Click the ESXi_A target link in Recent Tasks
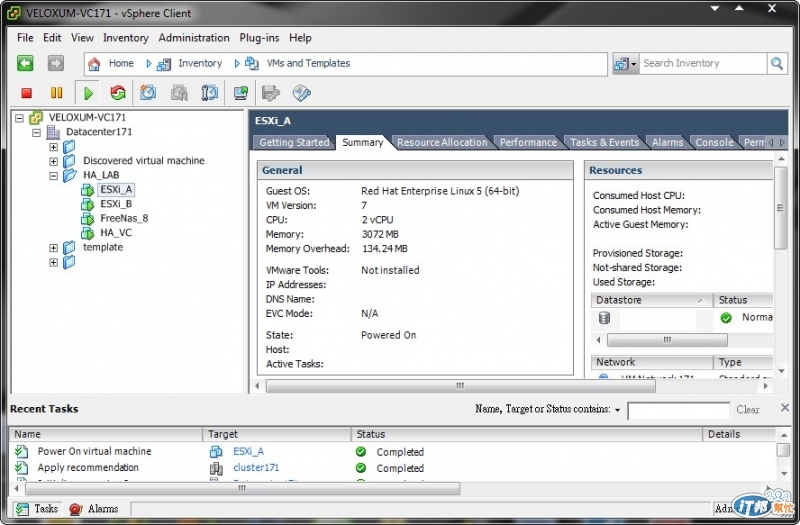The image size is (800, 525). tap(248, 452)
